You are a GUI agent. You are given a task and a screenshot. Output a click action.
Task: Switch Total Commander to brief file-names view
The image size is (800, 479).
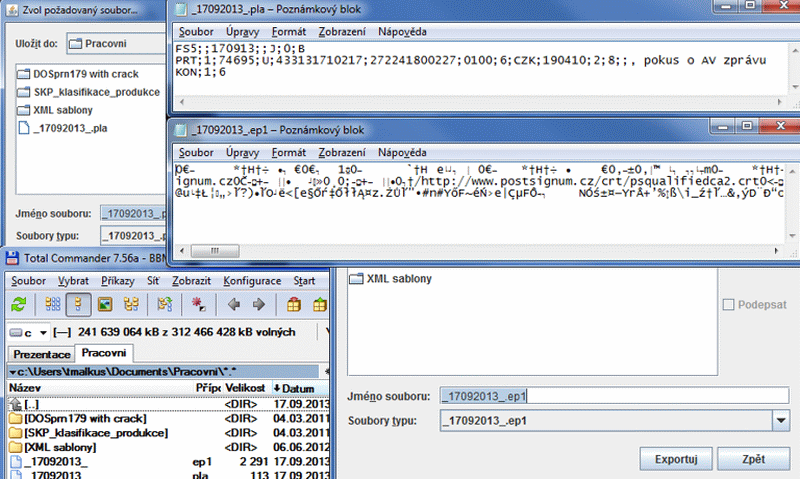point(53,305)
